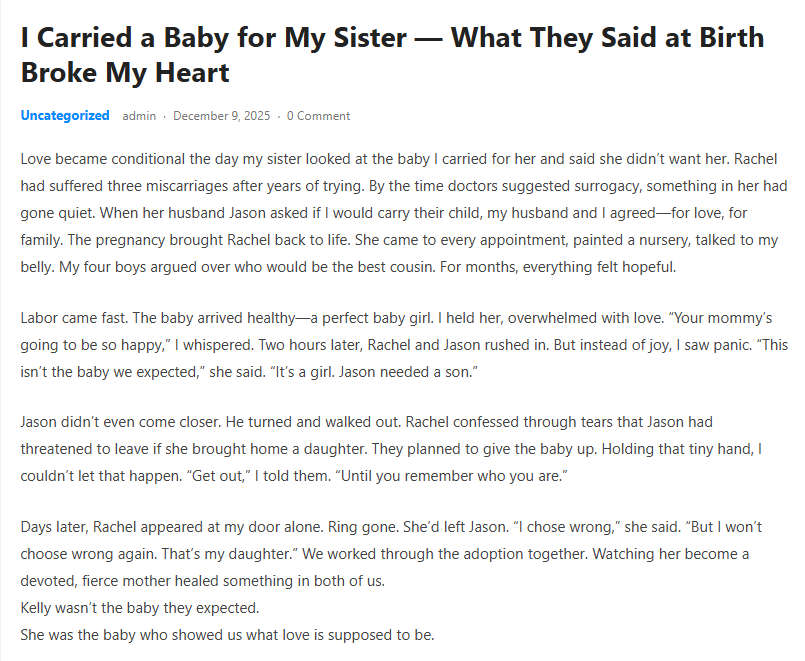Click the December 9, 2025 post date

221,116
